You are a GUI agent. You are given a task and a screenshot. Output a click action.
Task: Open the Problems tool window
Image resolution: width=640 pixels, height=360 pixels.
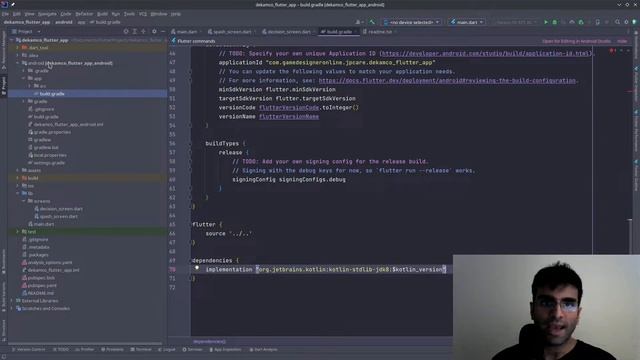tap(112, 350)
